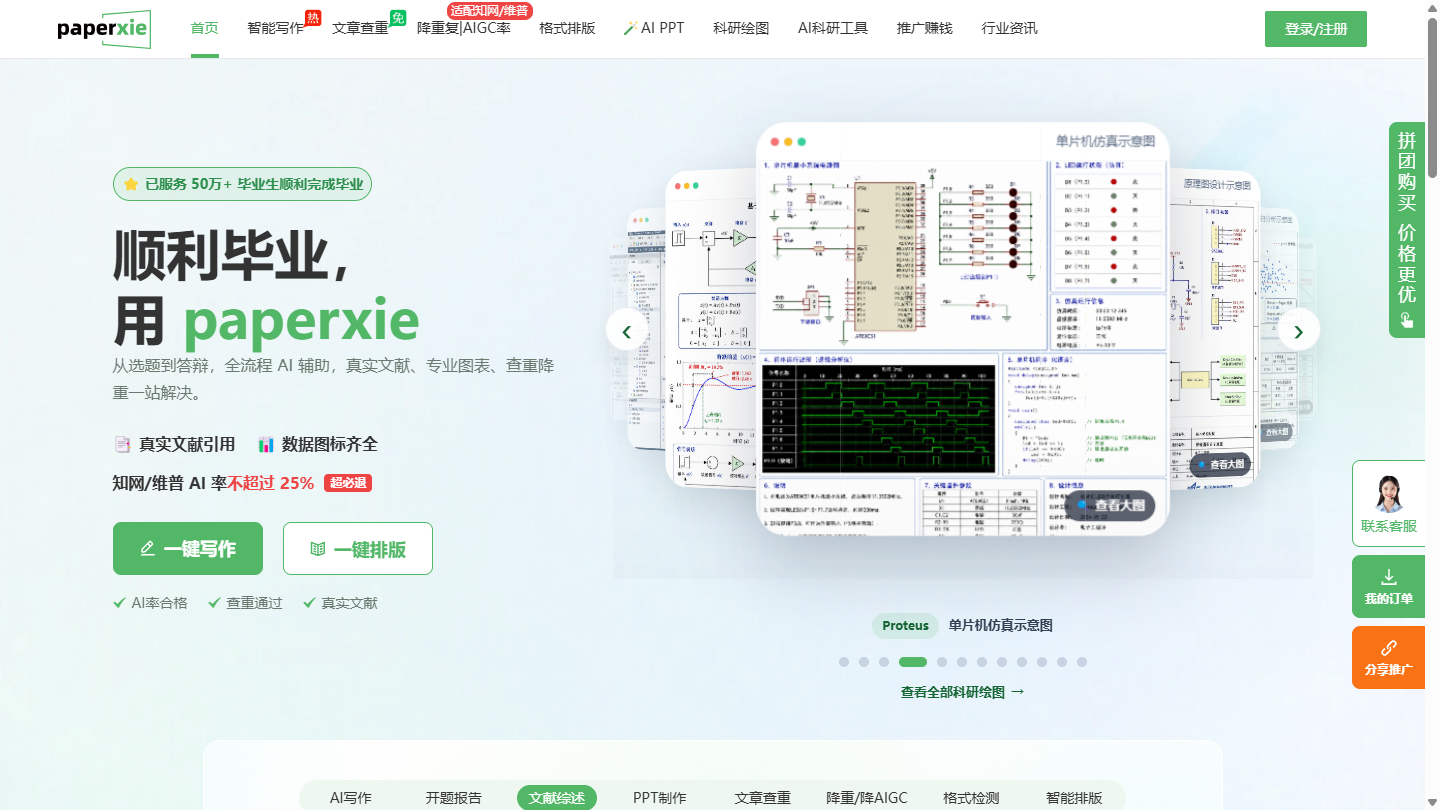Open 查看全部科研绘图 link
The image size is (1440, 810).
pyautogui.click(x=963, y=691)
